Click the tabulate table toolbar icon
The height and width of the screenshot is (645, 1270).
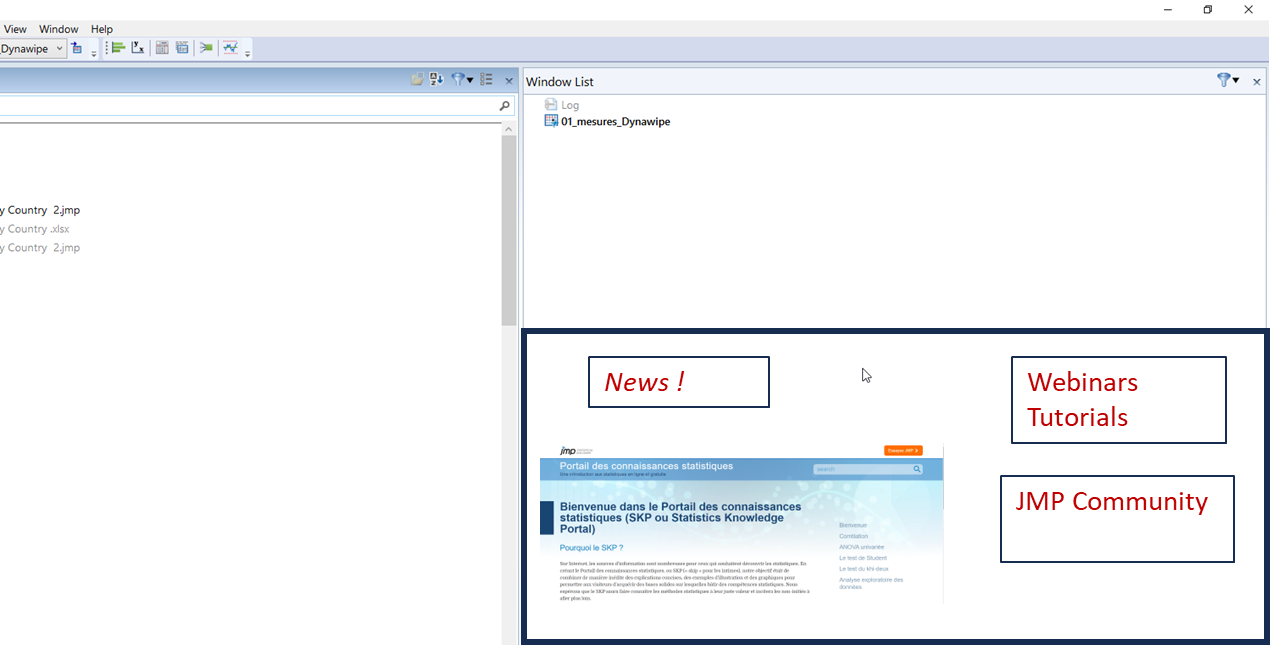pyautogui.click(x=182, y=47)
